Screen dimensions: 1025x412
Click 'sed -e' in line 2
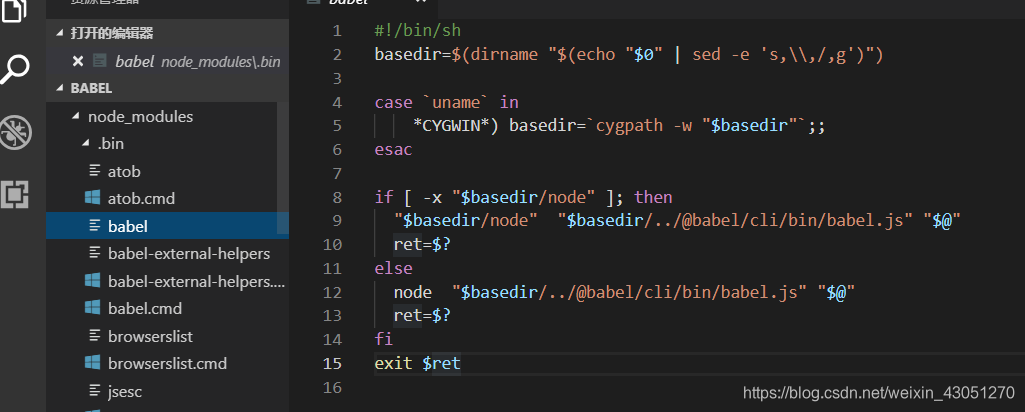[721, 54]
